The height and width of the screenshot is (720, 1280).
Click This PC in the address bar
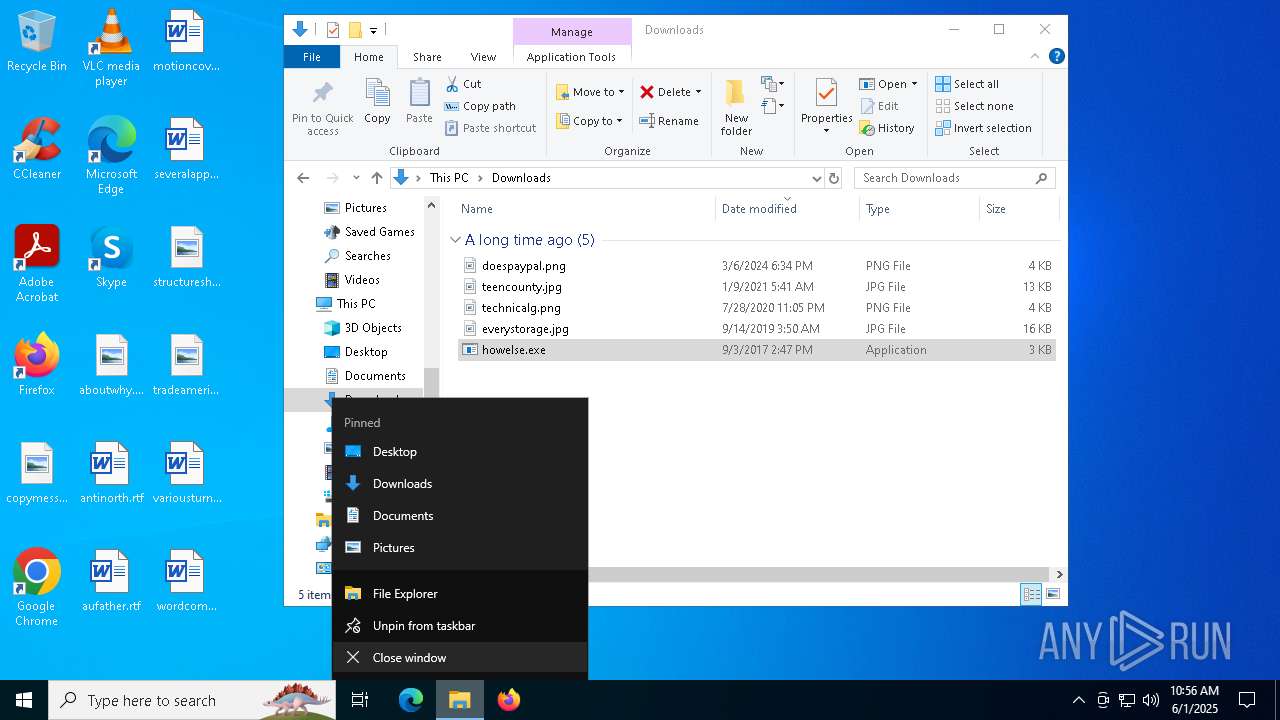click(x=449, y=178)
